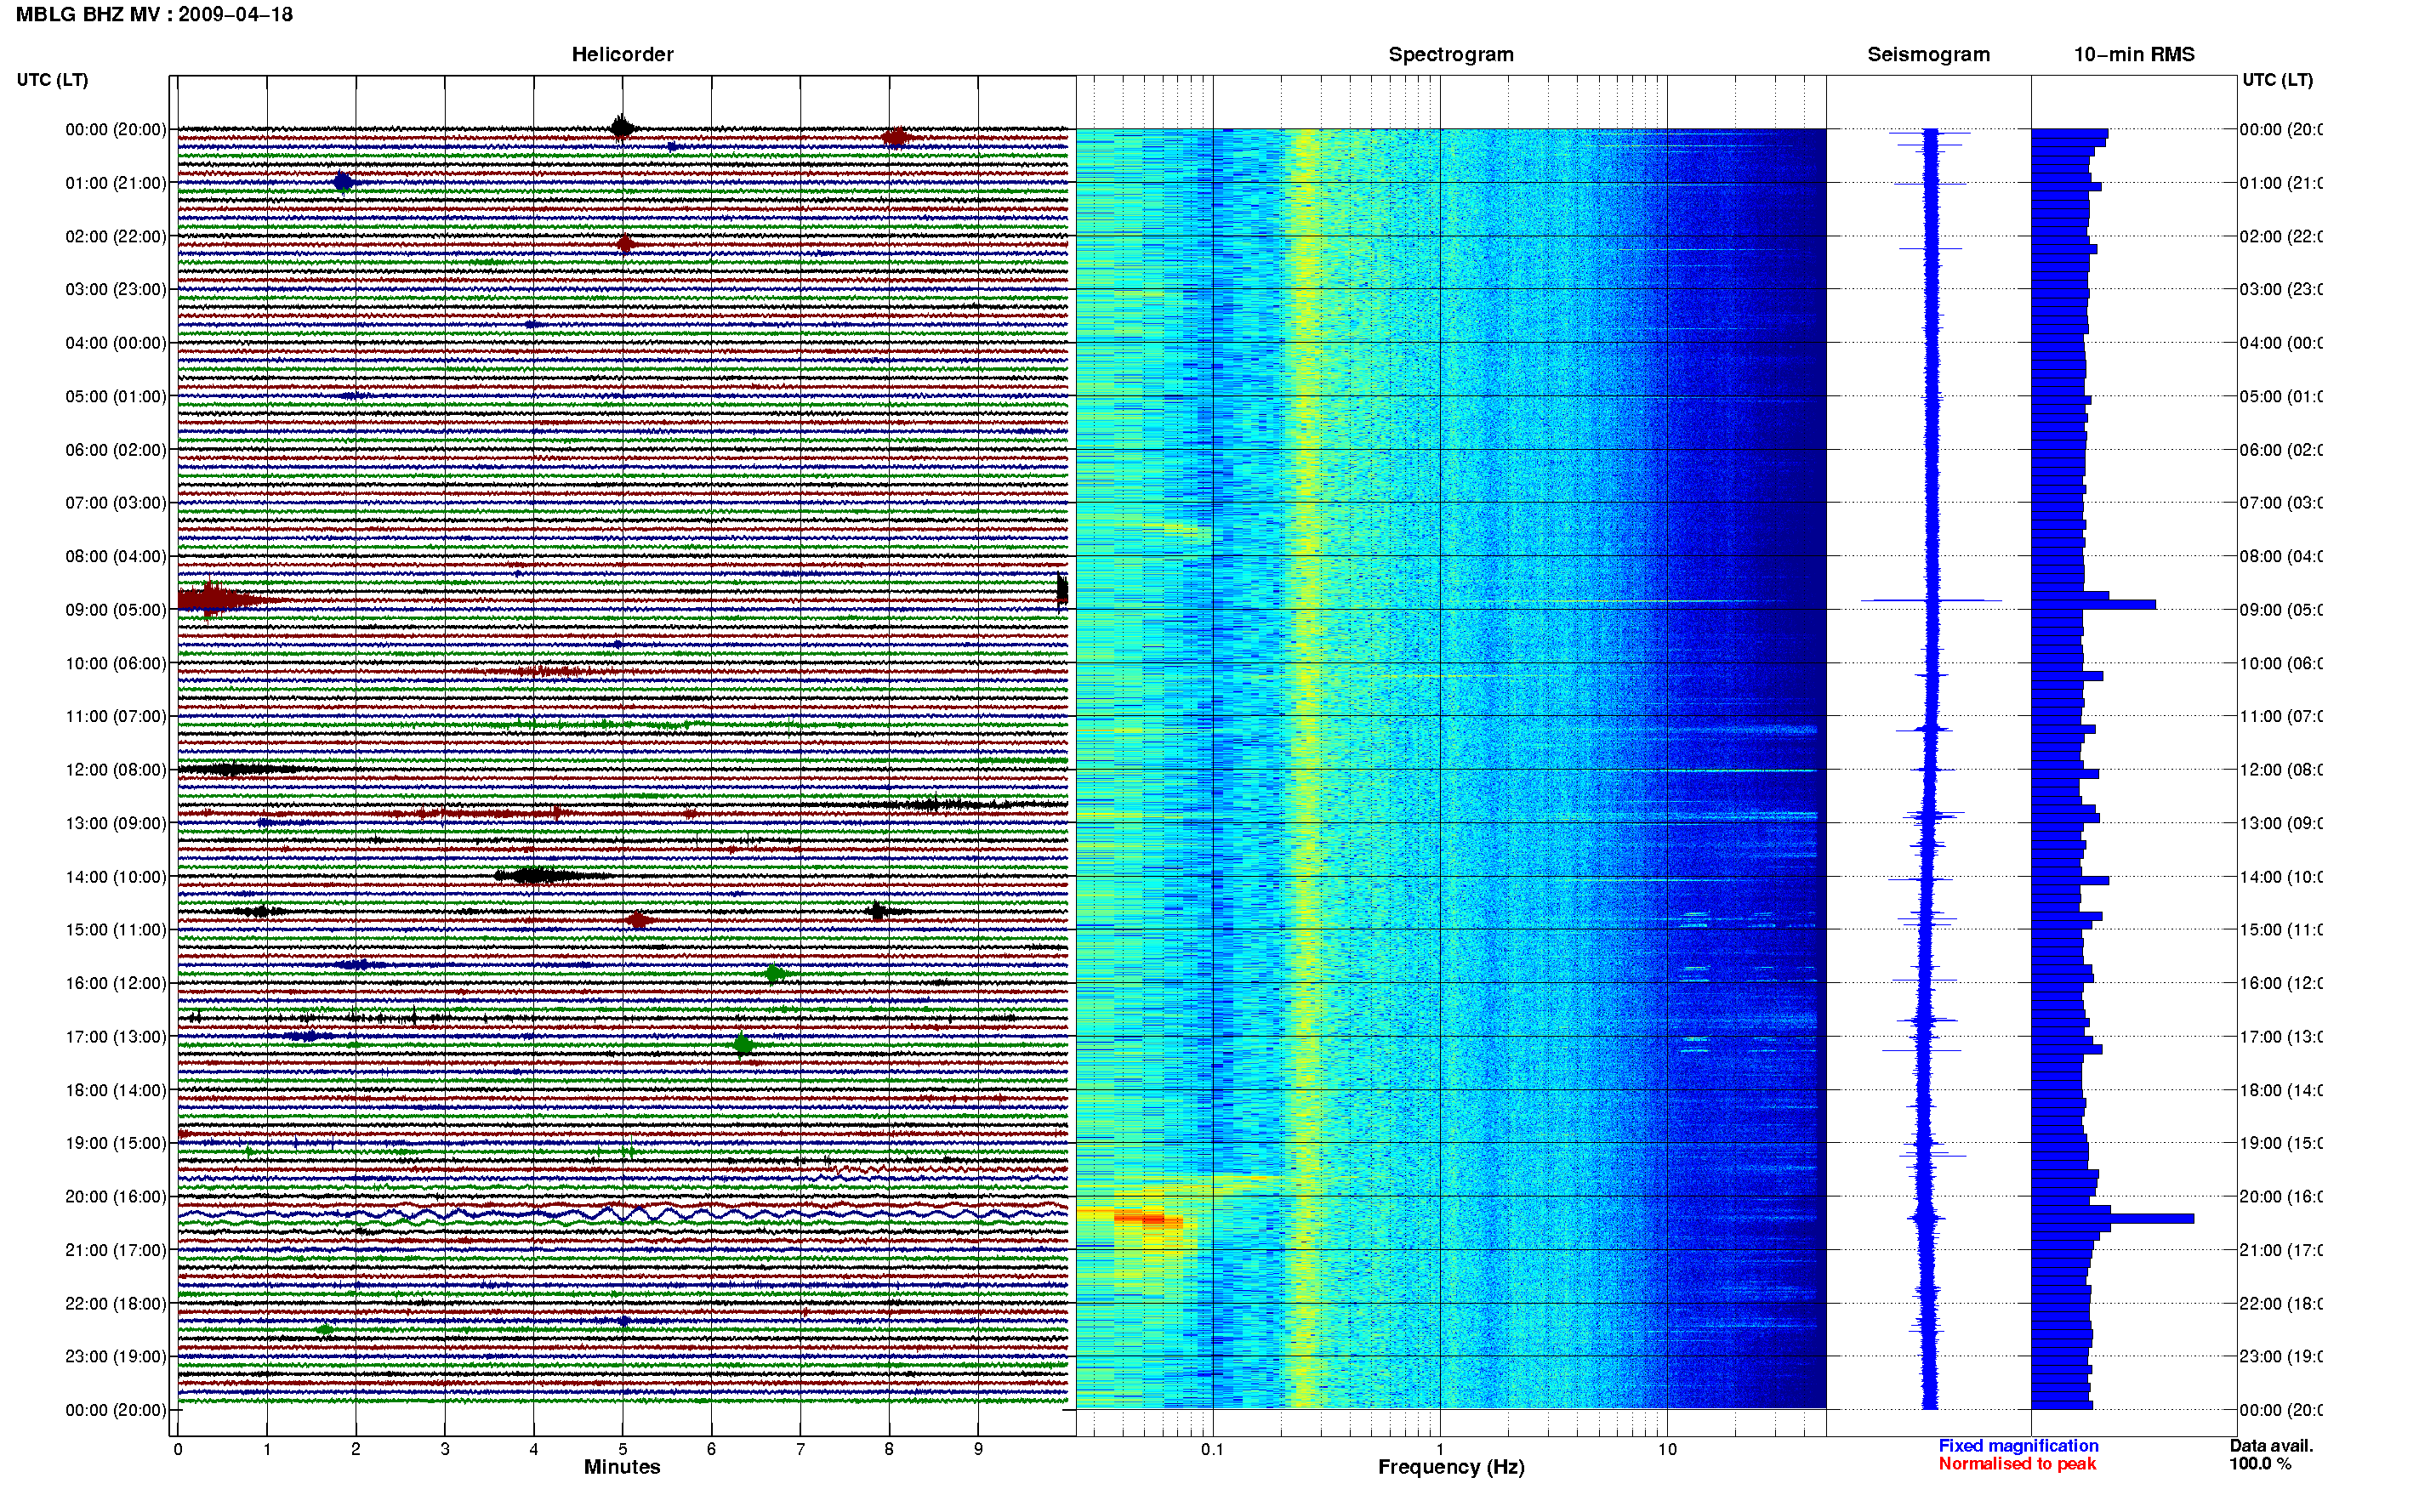Screen dimensions: 2419x1512
Task: Click the '0.1' frequency tick label
Action: tap(1212, 1449)
